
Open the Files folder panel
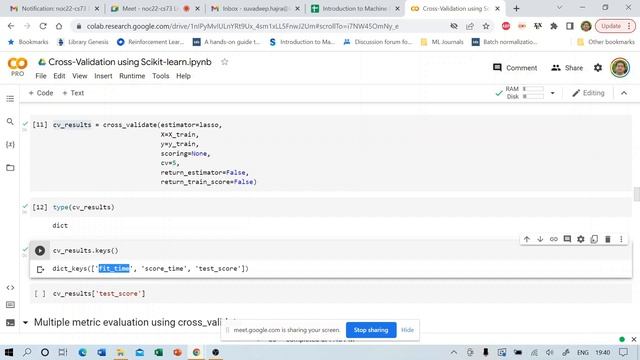click(x=10, y=168)
